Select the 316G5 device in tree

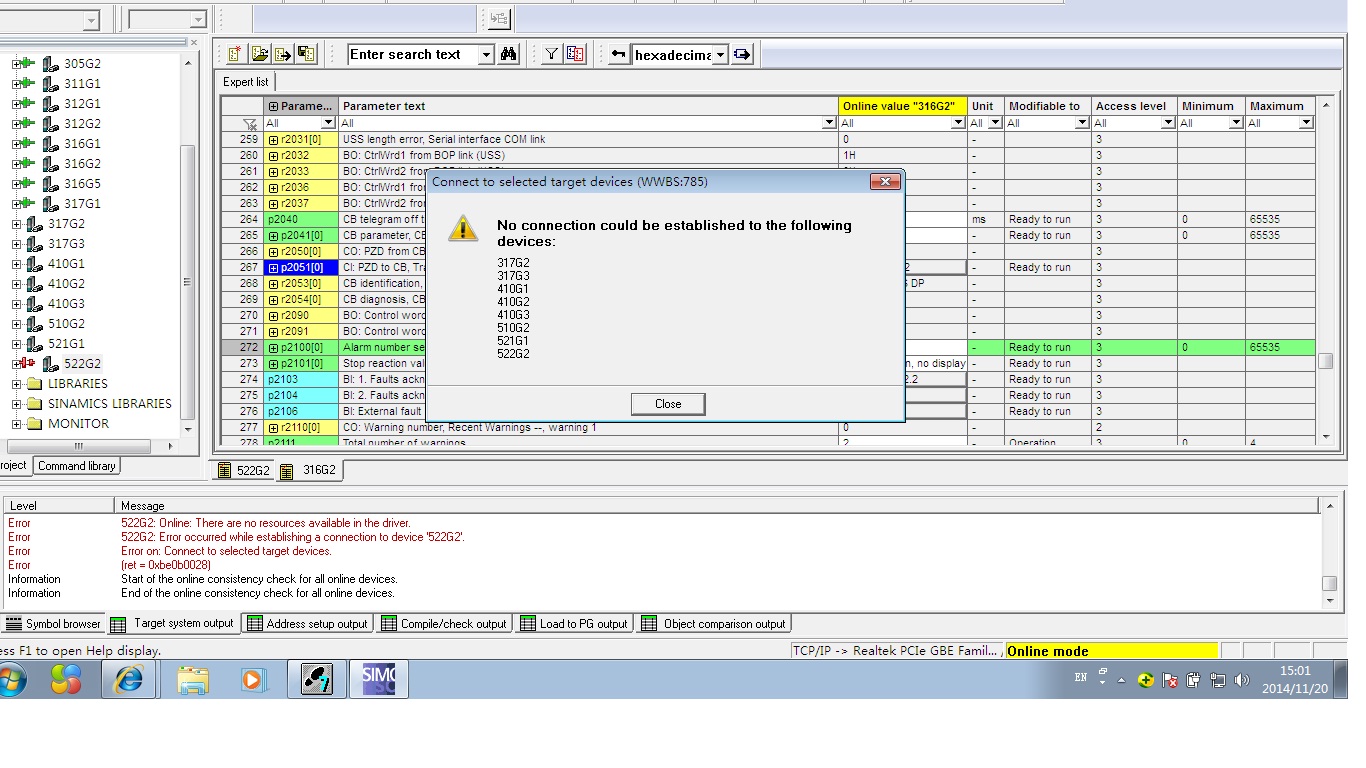tap(82, 183)
